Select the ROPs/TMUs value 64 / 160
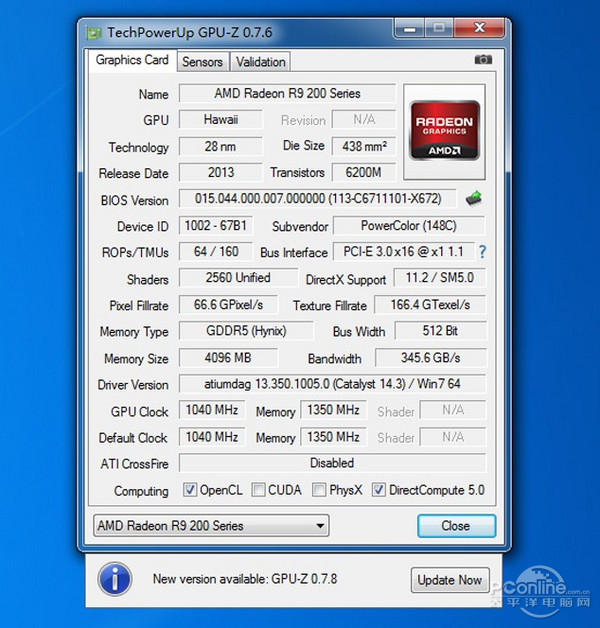The image size is (600, 628). coord(215,252)
